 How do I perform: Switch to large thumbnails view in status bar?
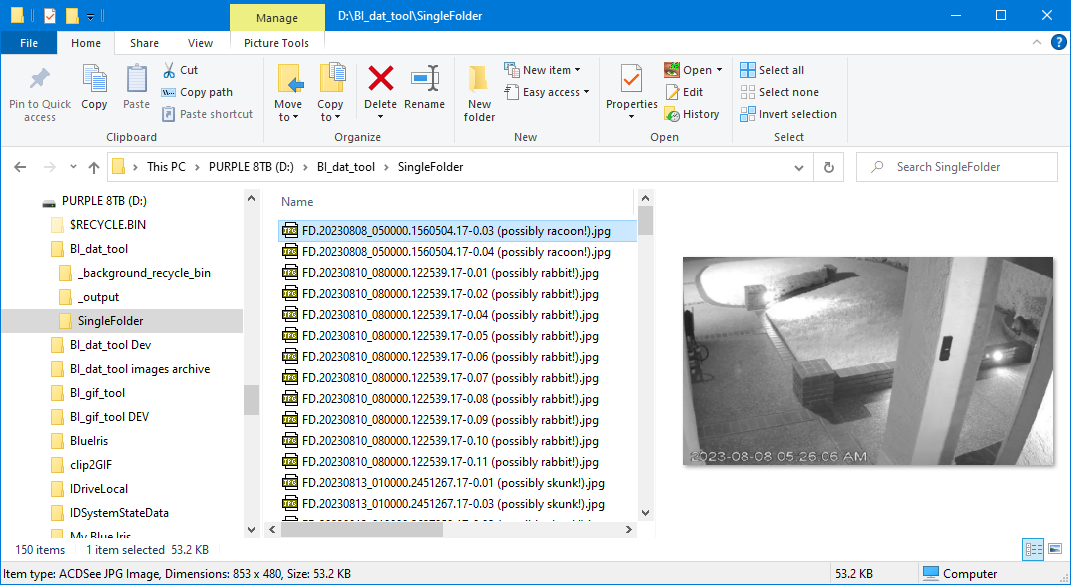[1054, 549]
